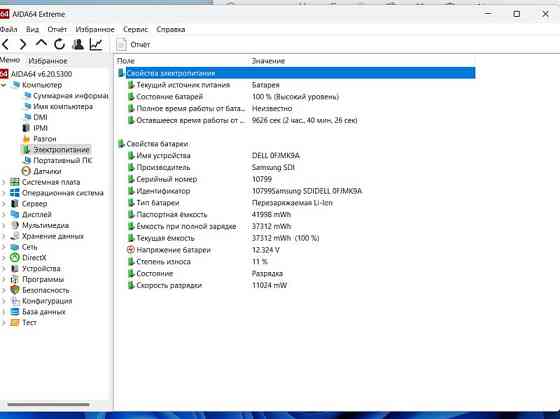Click the Поле column header
Image resolution: width=560 pixels, height=419 pixels.
[x=126, y=61]
